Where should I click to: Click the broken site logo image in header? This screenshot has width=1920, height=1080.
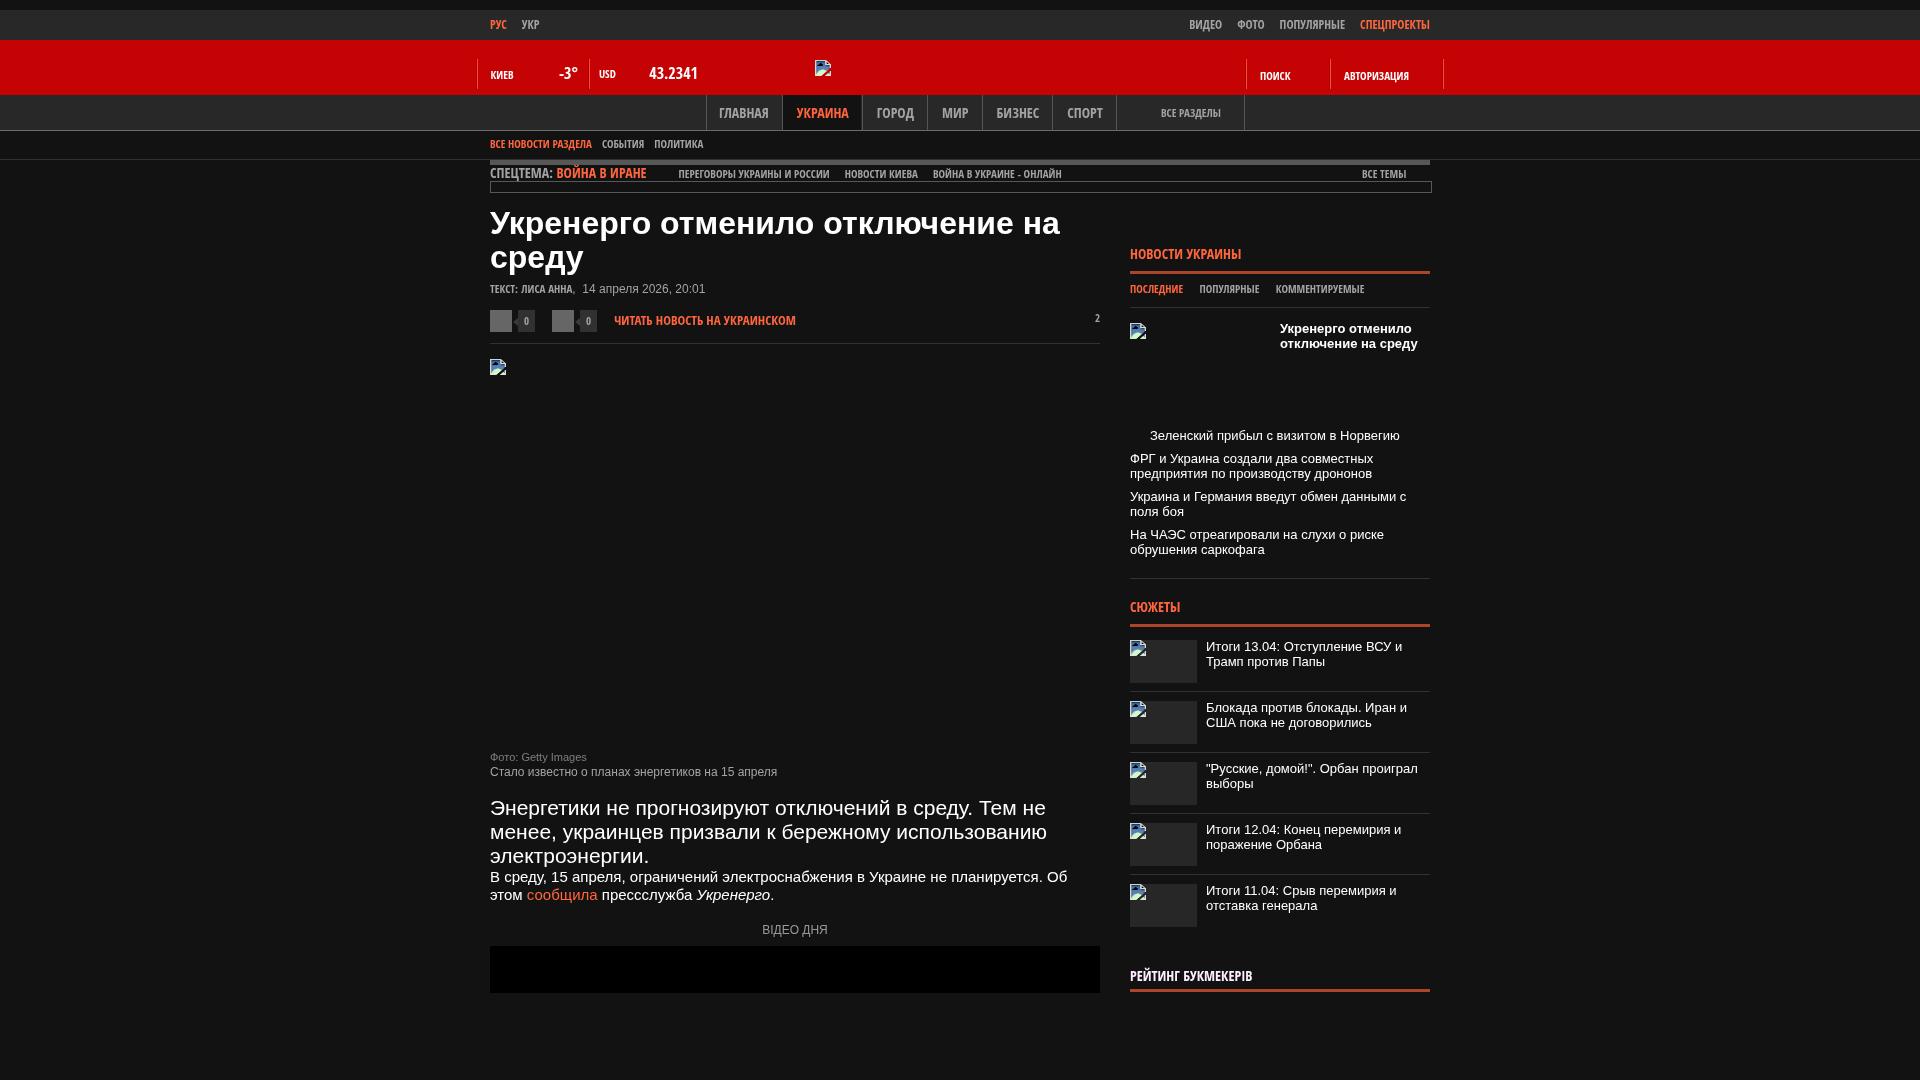[x=823, y=68]
